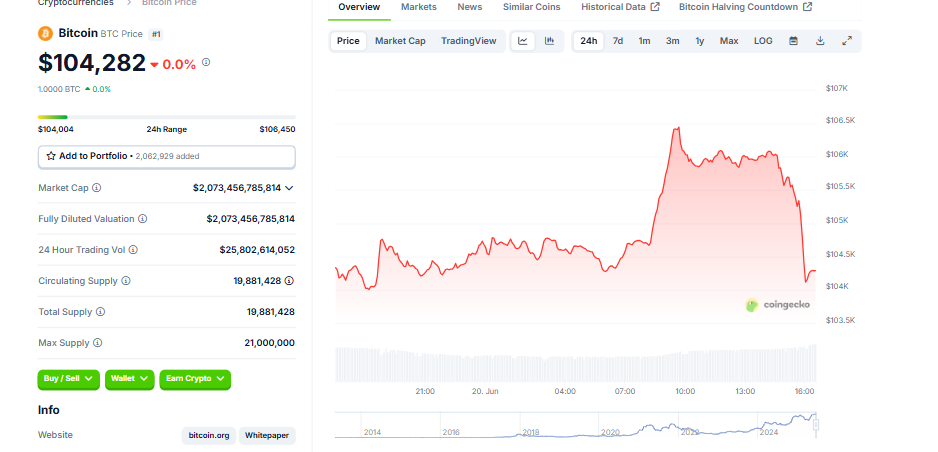Click info icon beside Circulating Supply label

(126, 281)
